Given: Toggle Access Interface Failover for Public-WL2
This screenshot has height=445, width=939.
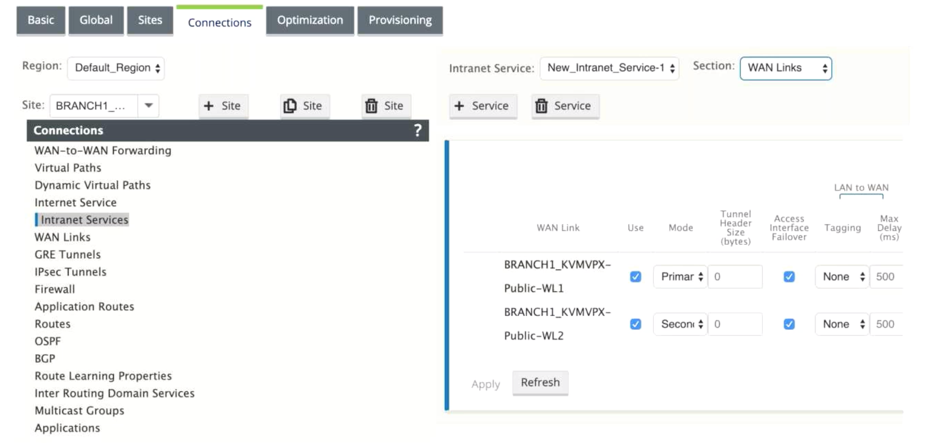Looking at the screenshot, I should [x=789, y=324].
